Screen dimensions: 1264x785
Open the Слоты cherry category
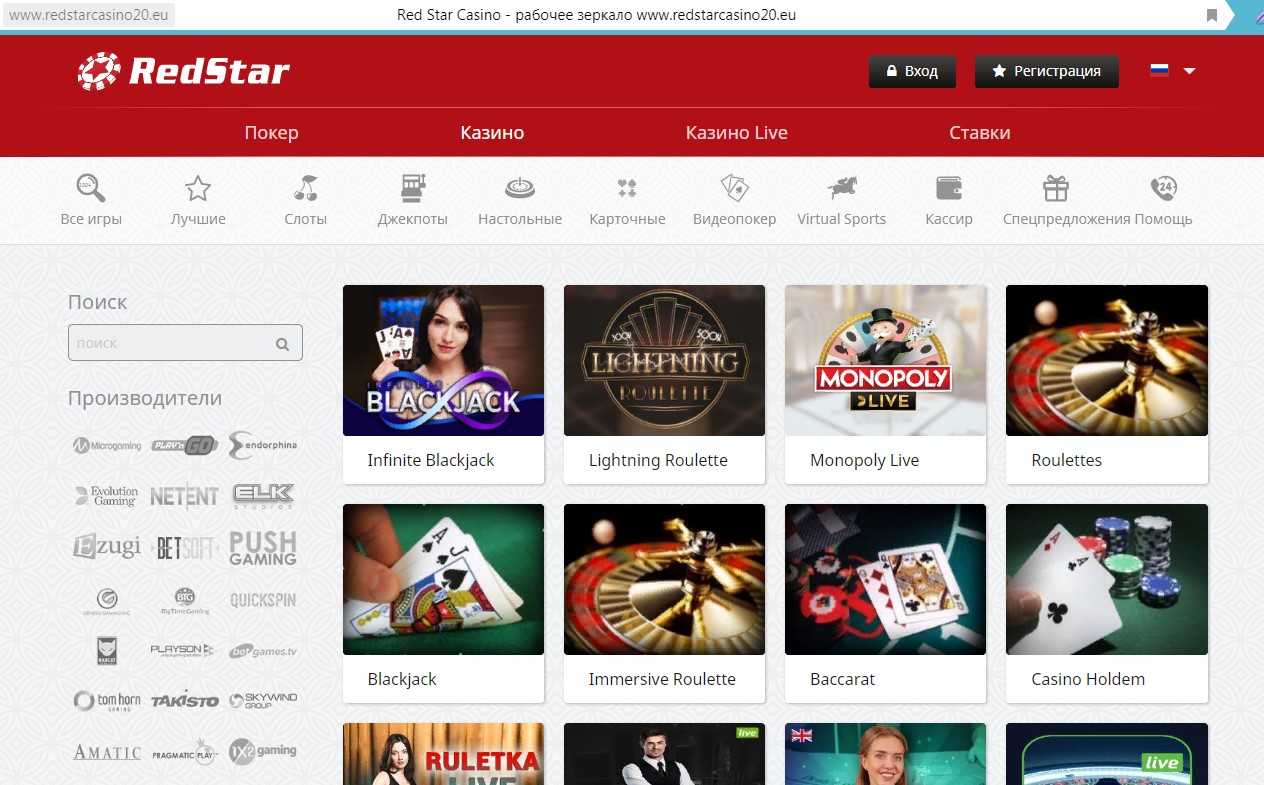(306, 188)
